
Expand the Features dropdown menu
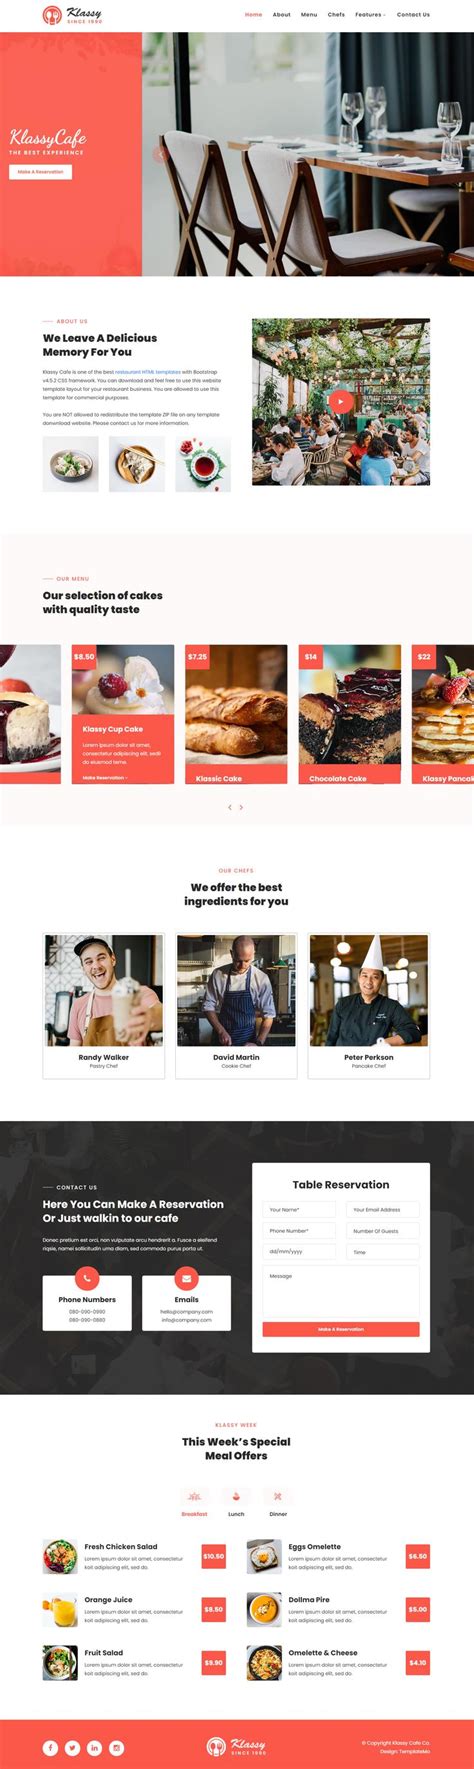369,15
